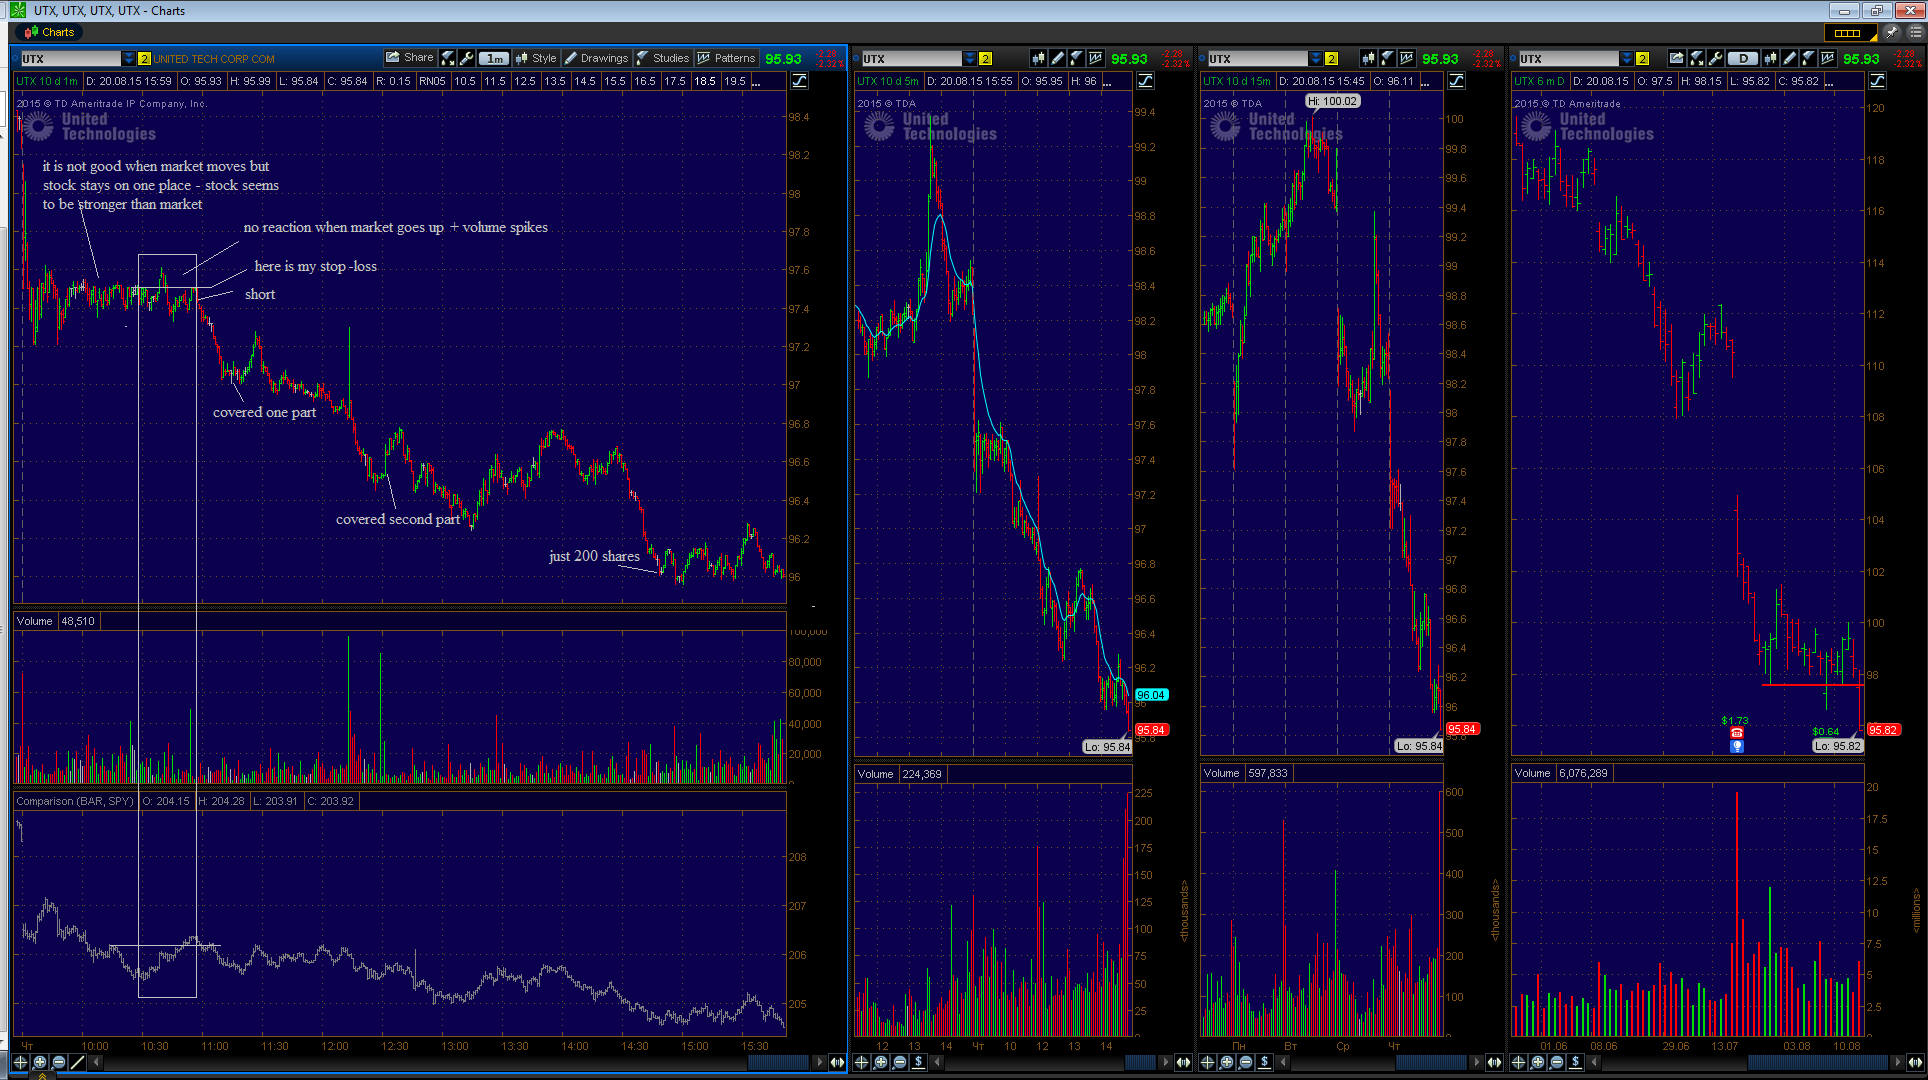Show more studies via ellipsis in first chart
This screenshot has width=1928, height=1080.
coord(755,81)
